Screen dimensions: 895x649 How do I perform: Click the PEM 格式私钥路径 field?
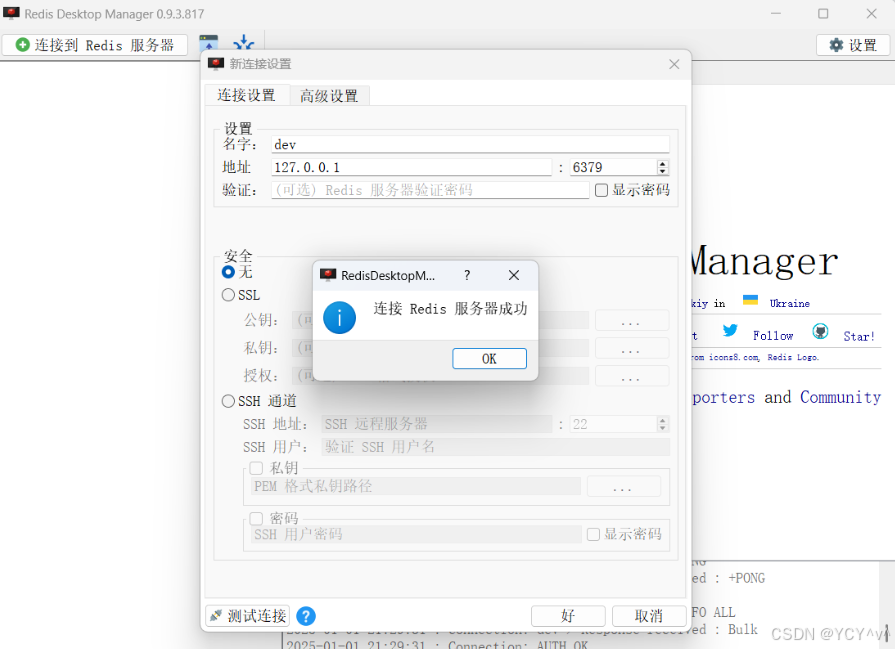pos(416,486)
